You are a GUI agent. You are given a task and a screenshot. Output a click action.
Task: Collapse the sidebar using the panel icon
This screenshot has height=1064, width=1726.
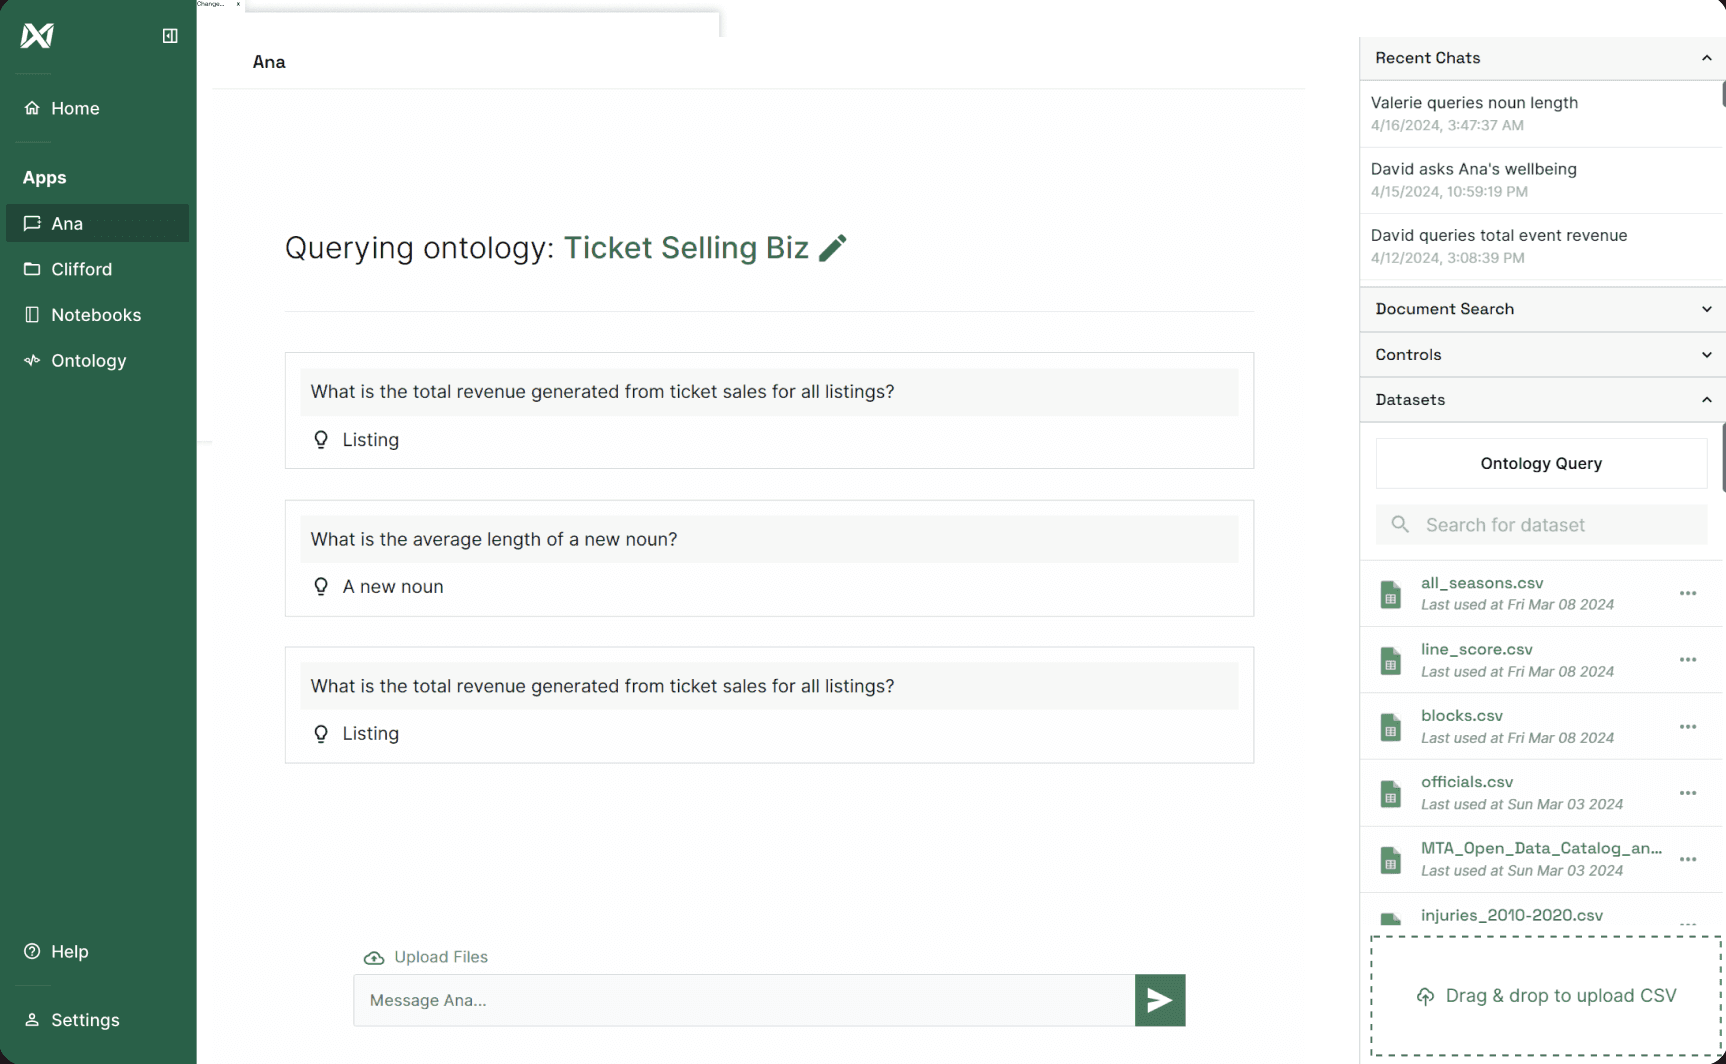pyautogui.click(x=170, y=36)
